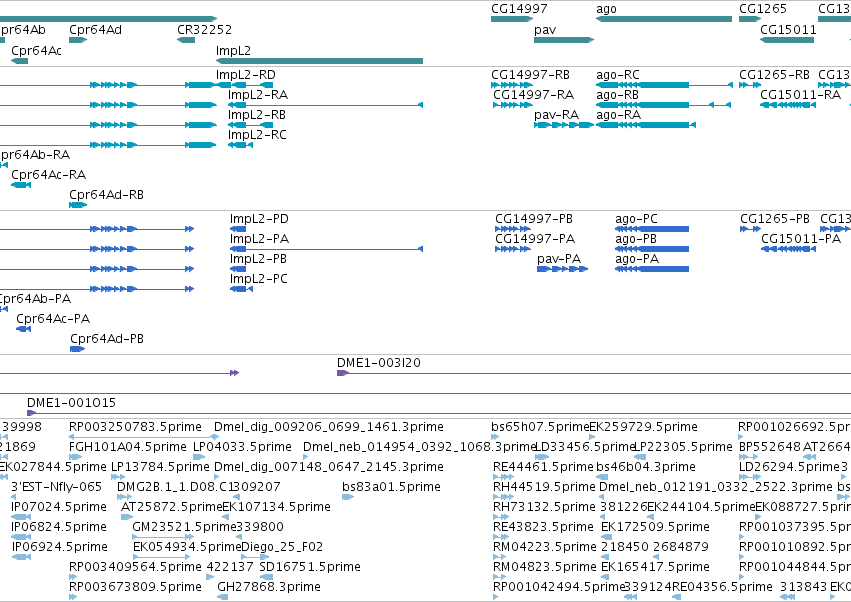Select EST RM04823.5prime
851x602 pixels.
(x=544, y=568)
